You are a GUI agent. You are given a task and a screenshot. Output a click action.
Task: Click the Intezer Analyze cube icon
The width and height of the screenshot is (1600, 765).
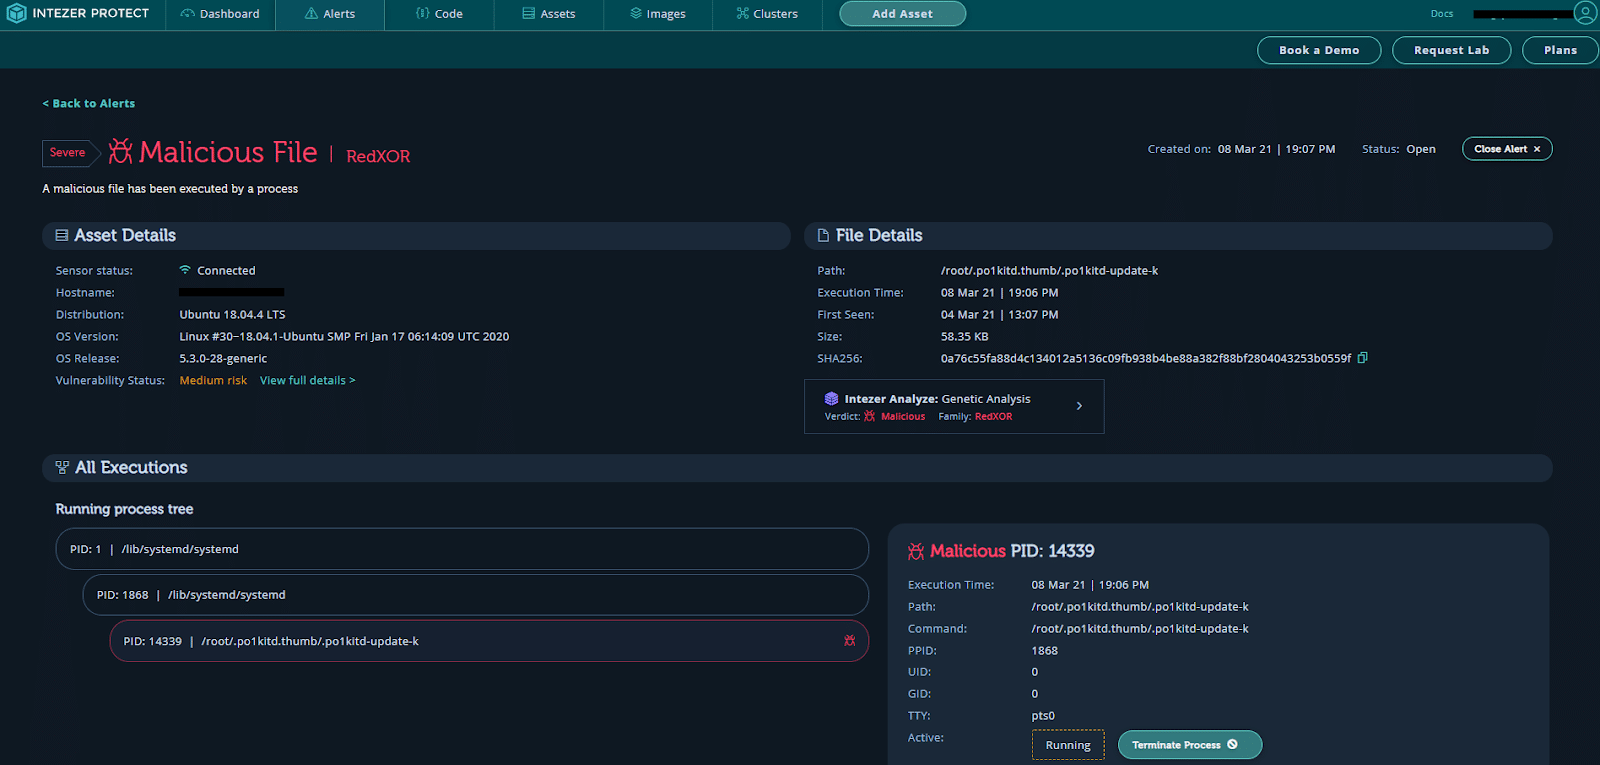831,398
